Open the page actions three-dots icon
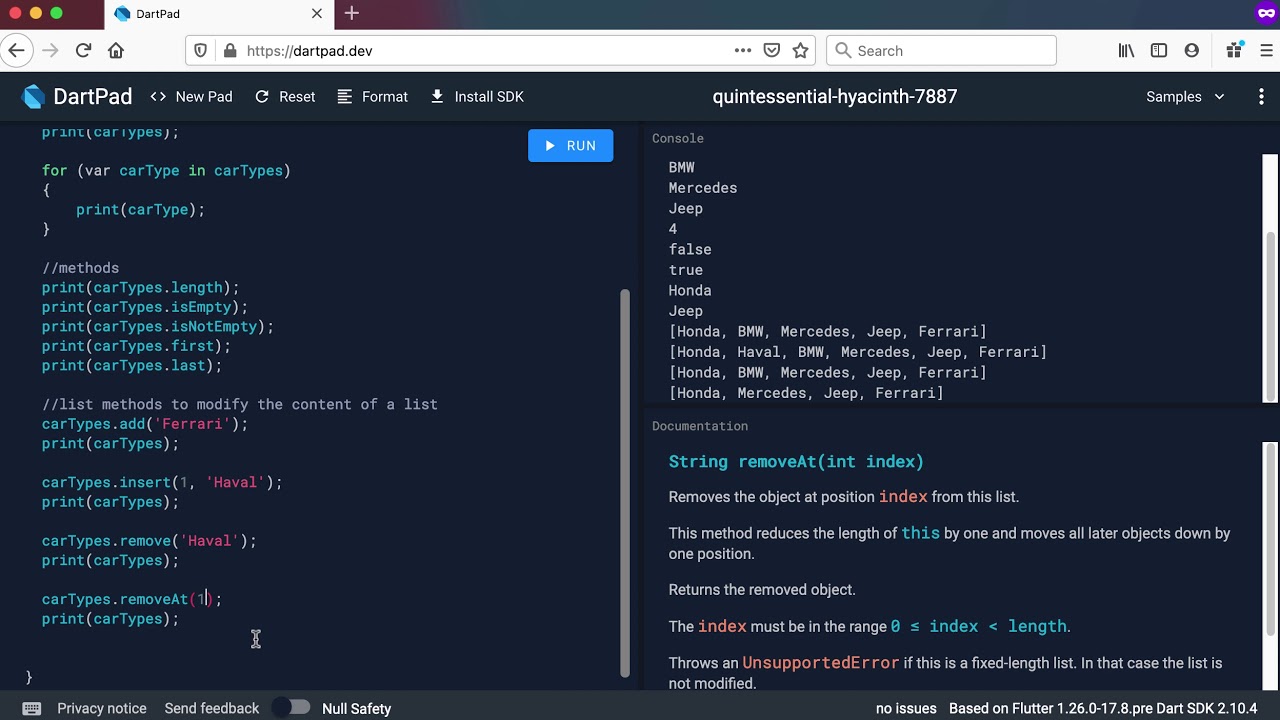The image size is (1280, 720). coord(743,50)
